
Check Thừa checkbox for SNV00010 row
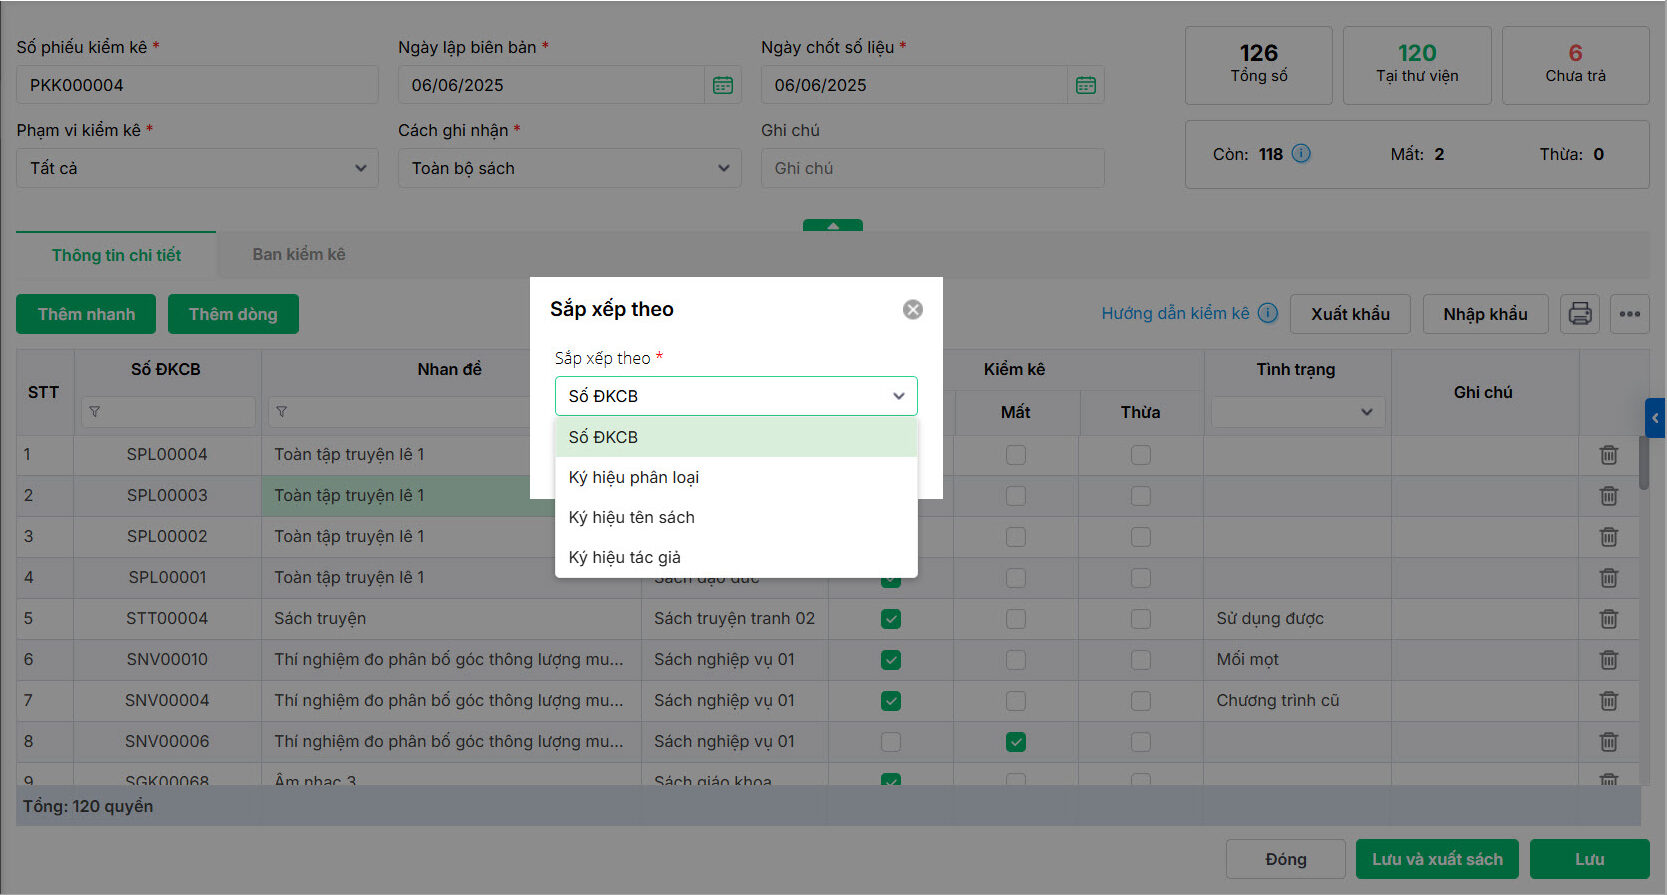[1140, 660]
